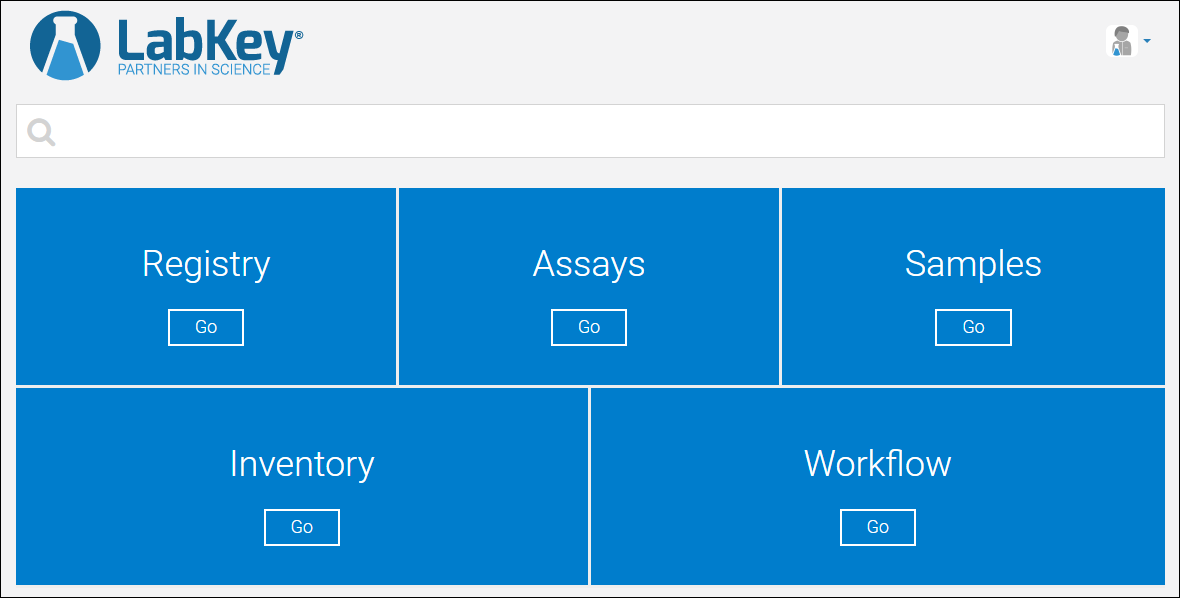Screen dimensions: 1180x598
Task: Select the Inventory heading
Action: (302, 464)
